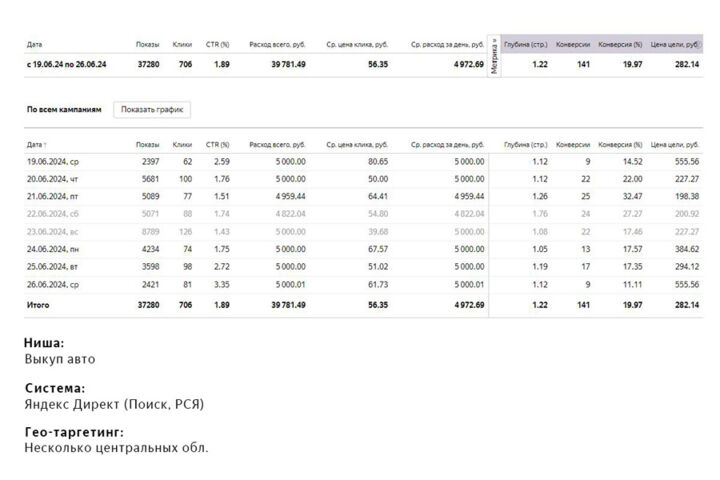The image size is (720, 480).
Task: Collapse the vertical "Метрика" expander
Action: pyautogui.click(x=494, y=56)
